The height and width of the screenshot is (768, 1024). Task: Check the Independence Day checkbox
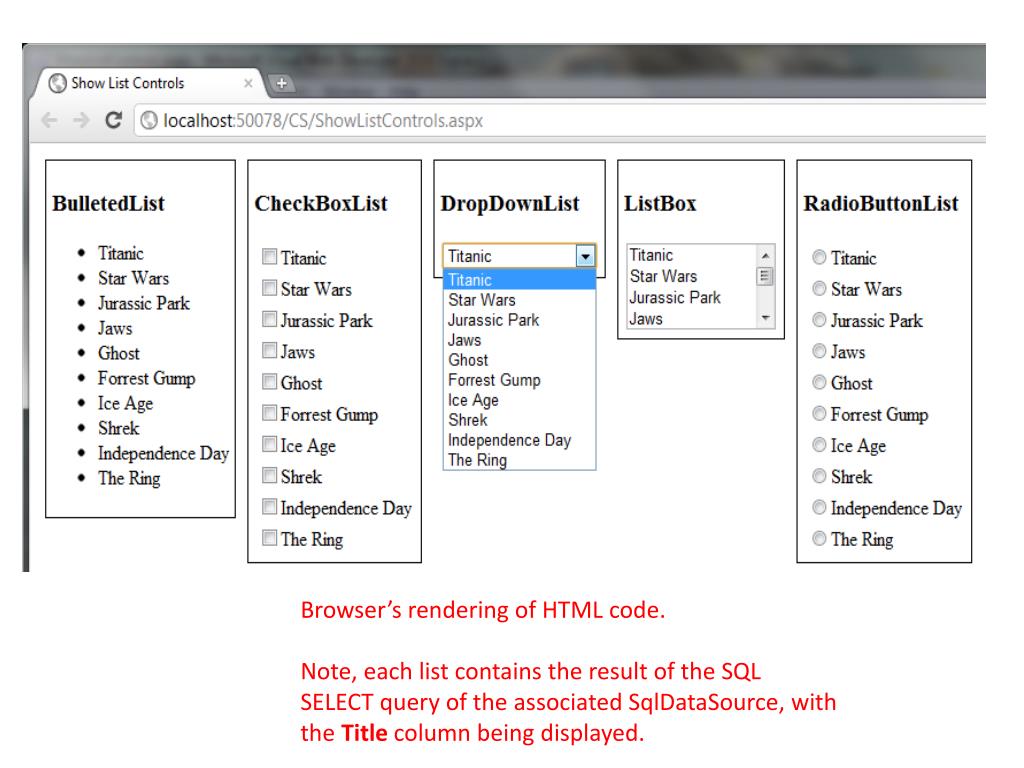269,506
